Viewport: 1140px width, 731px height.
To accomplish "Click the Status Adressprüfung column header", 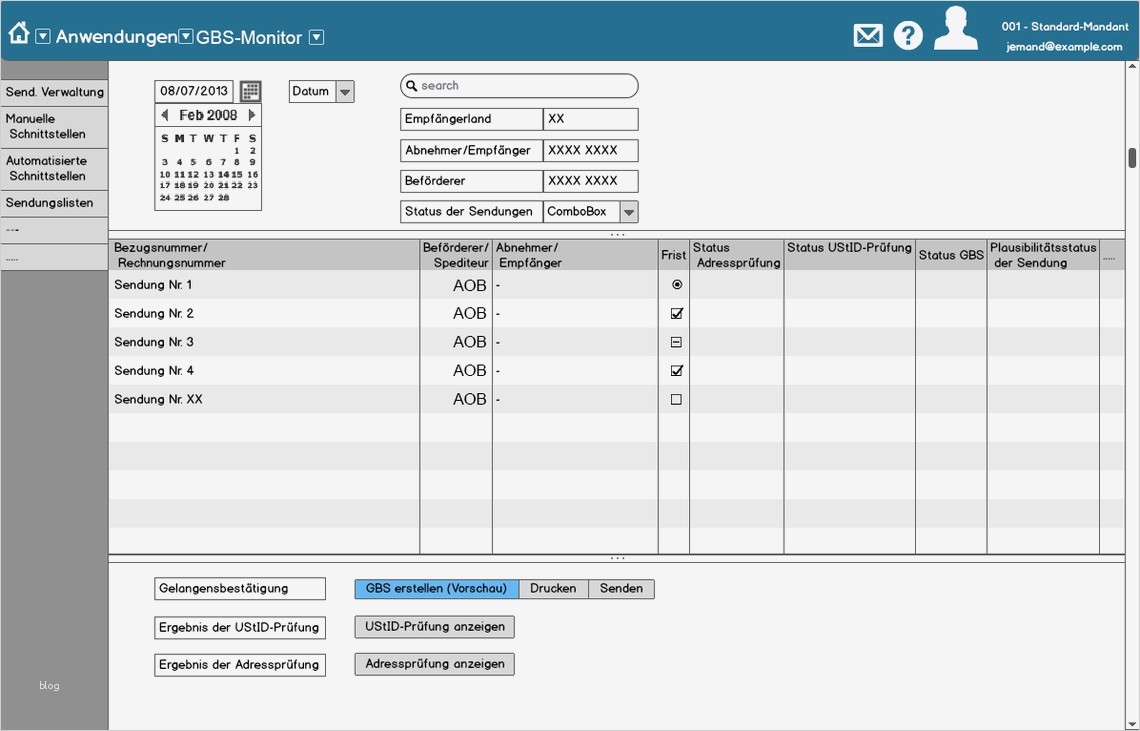I will 736,255.
